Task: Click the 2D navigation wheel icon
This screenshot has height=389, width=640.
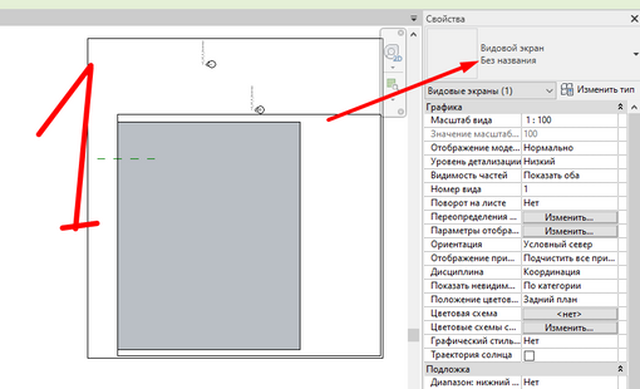Action: (392, 52)
